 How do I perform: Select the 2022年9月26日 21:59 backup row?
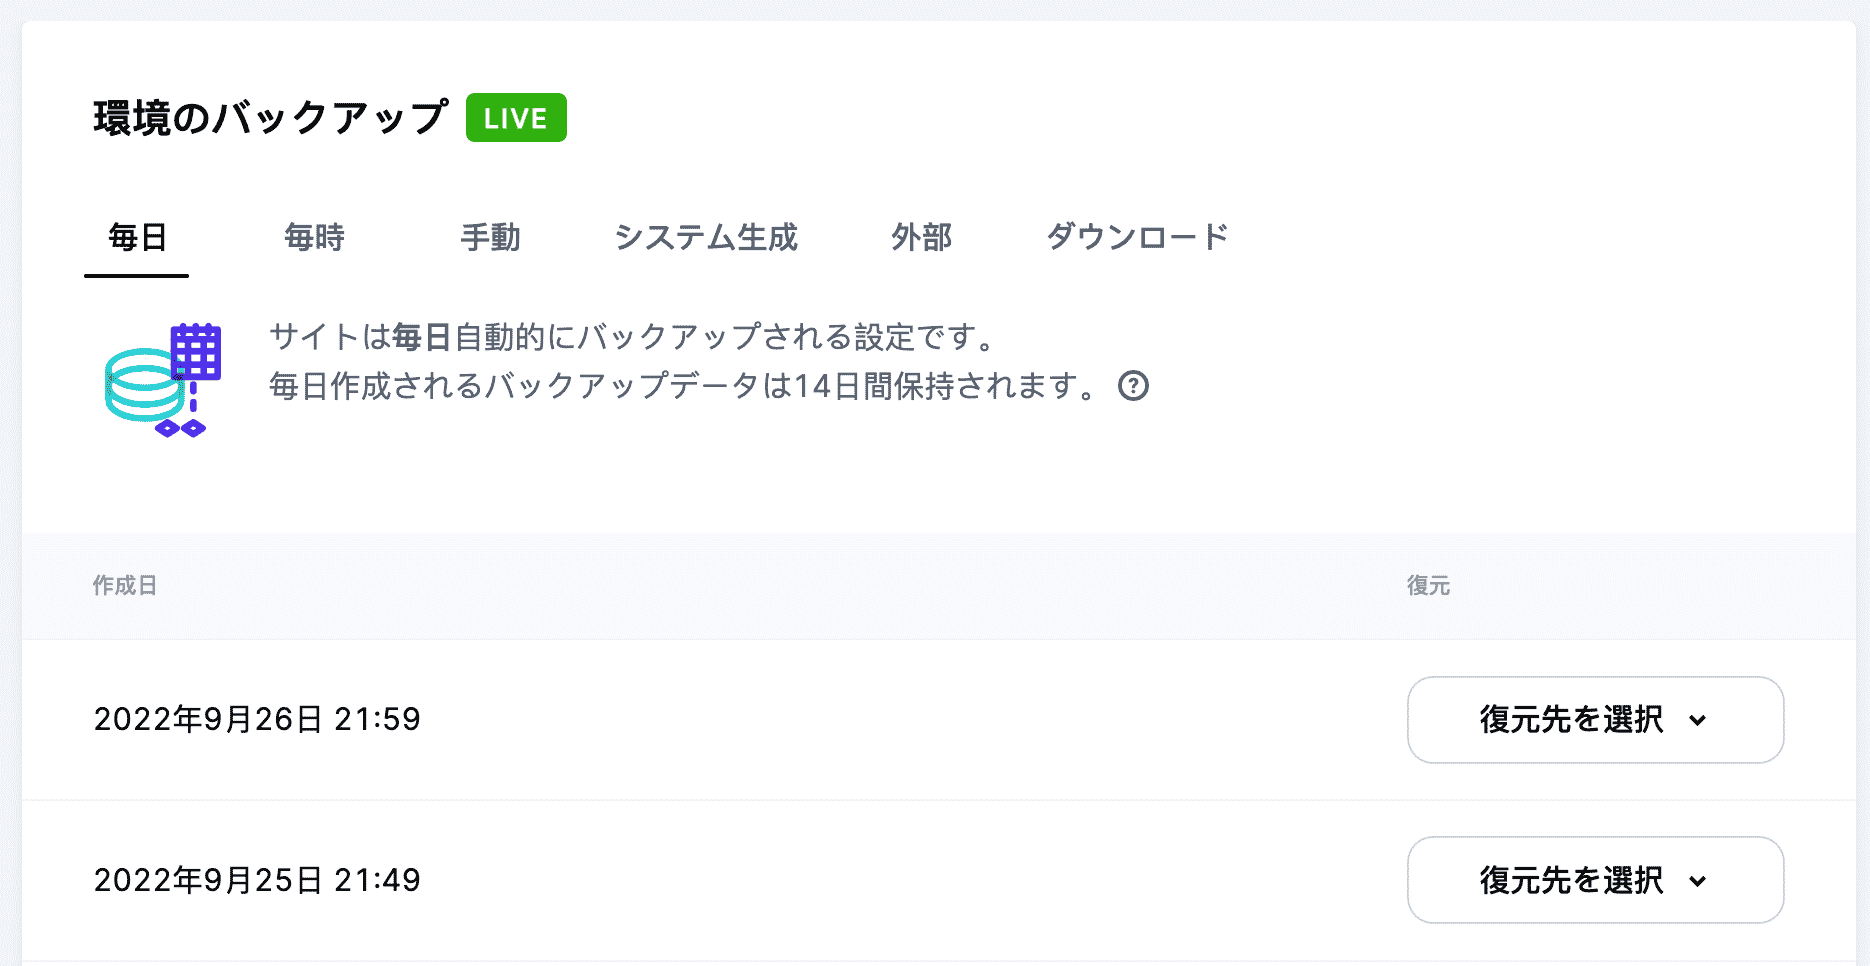tap(257, 719)
